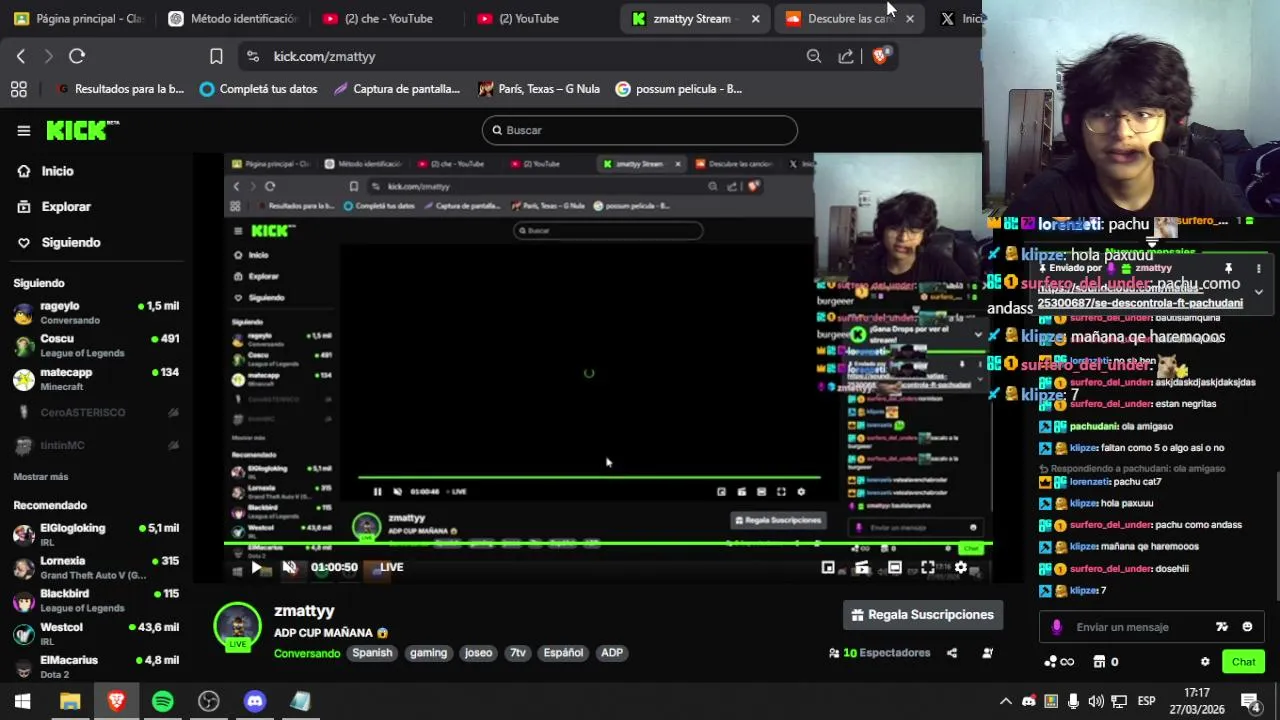Switch to the Página principal tab
This screenshot has height=720, width=1280.
click(x=79, y=18)
